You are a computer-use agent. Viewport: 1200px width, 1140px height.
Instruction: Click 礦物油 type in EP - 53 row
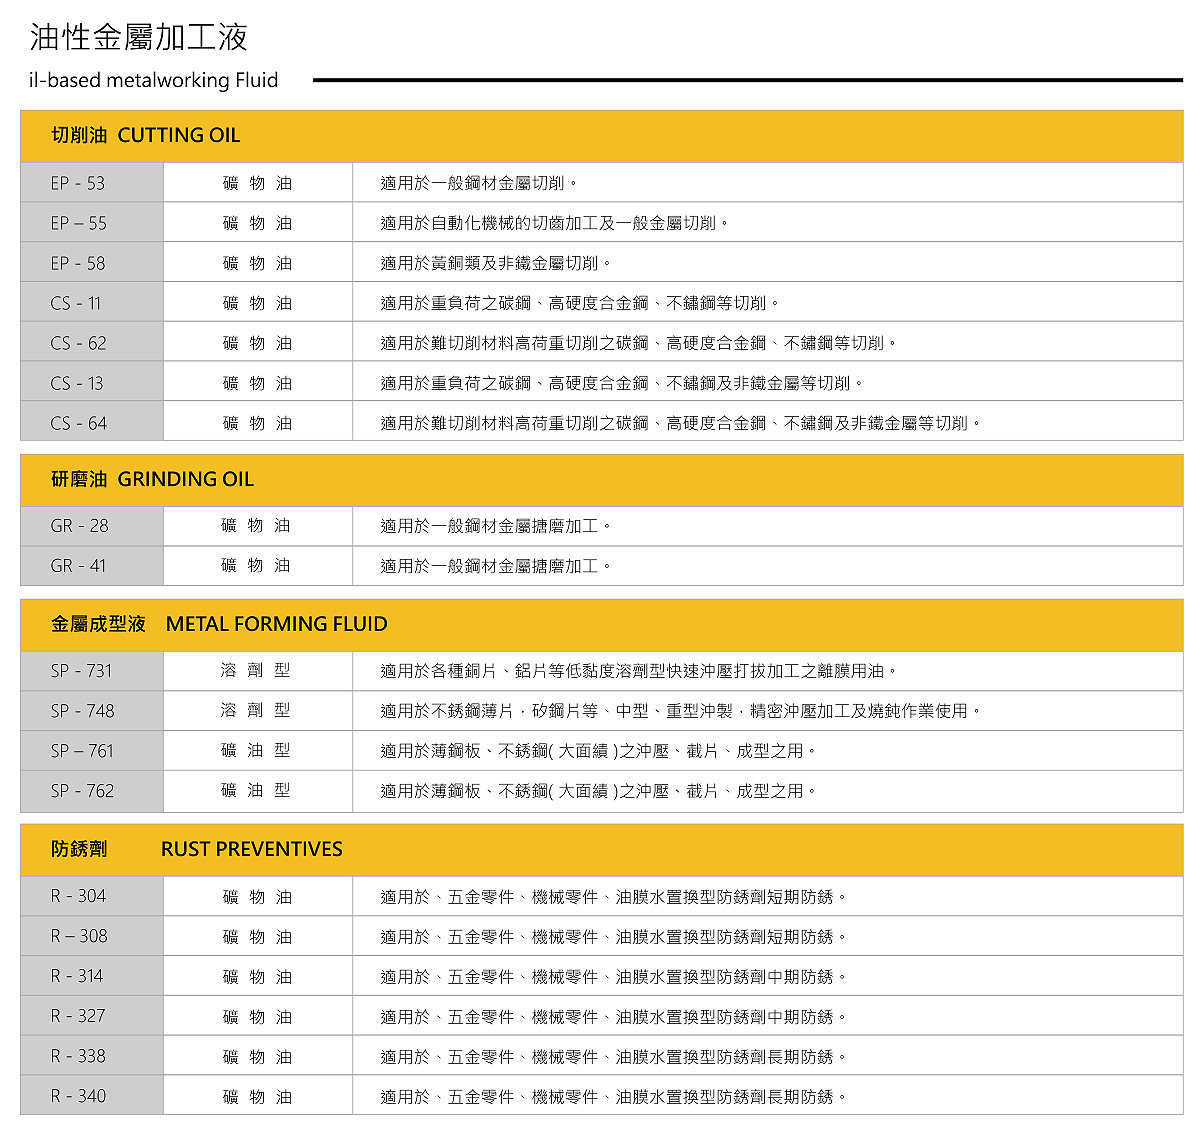click(x=258, y=183)
